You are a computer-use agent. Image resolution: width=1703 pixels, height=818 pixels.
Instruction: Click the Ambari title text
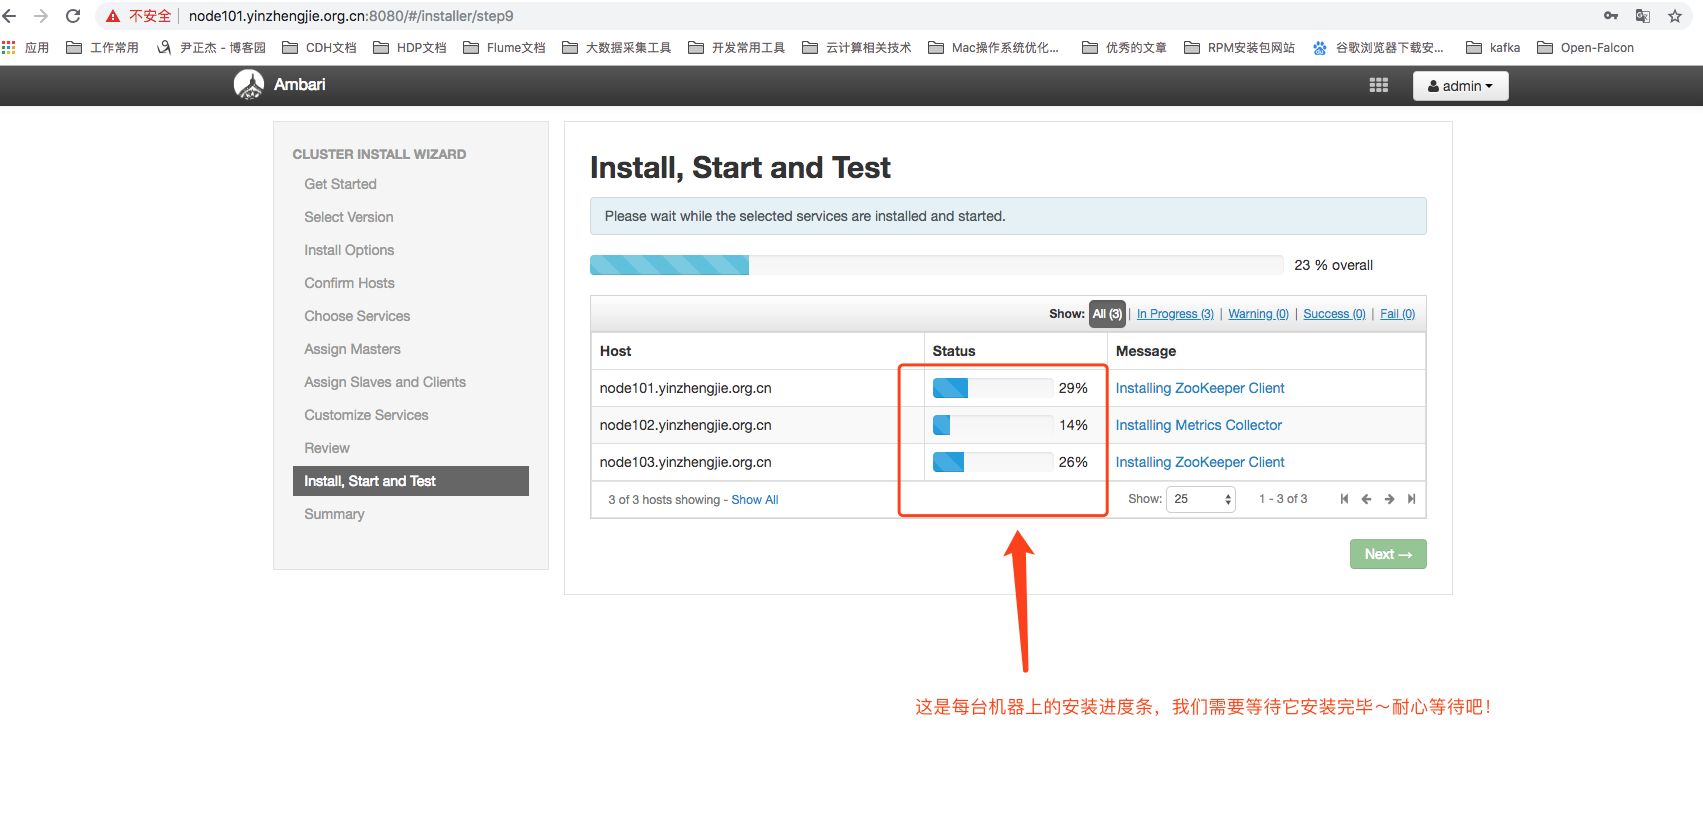pyautogui.click(x=299, y=85)
